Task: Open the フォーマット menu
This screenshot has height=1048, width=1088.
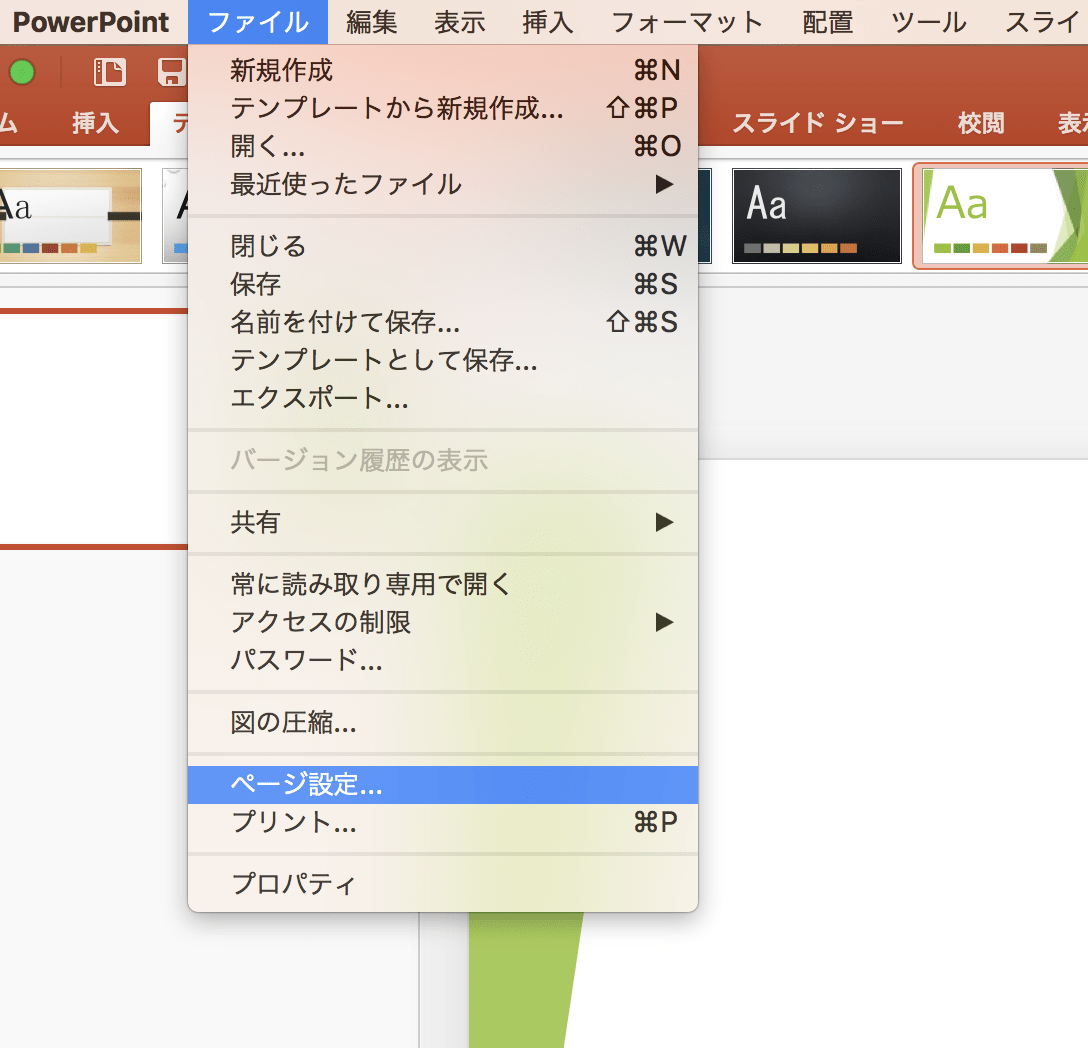Action: click(686, 22)
